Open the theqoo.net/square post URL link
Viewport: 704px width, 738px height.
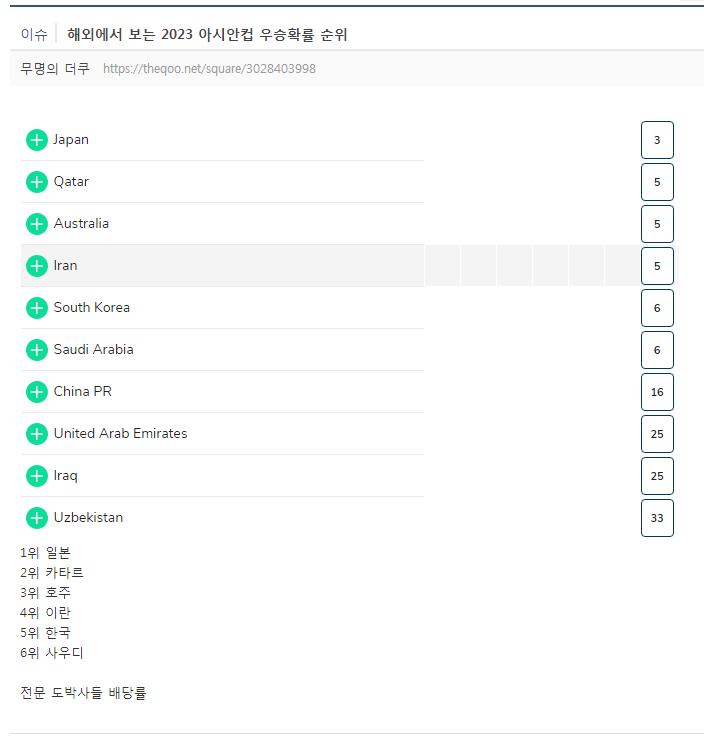click(x=209, y=69)
